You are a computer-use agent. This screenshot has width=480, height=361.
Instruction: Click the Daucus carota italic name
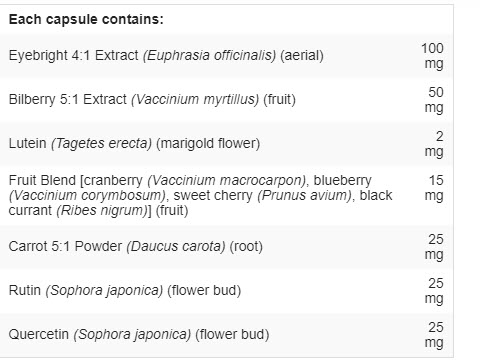[x=176, y=246]
